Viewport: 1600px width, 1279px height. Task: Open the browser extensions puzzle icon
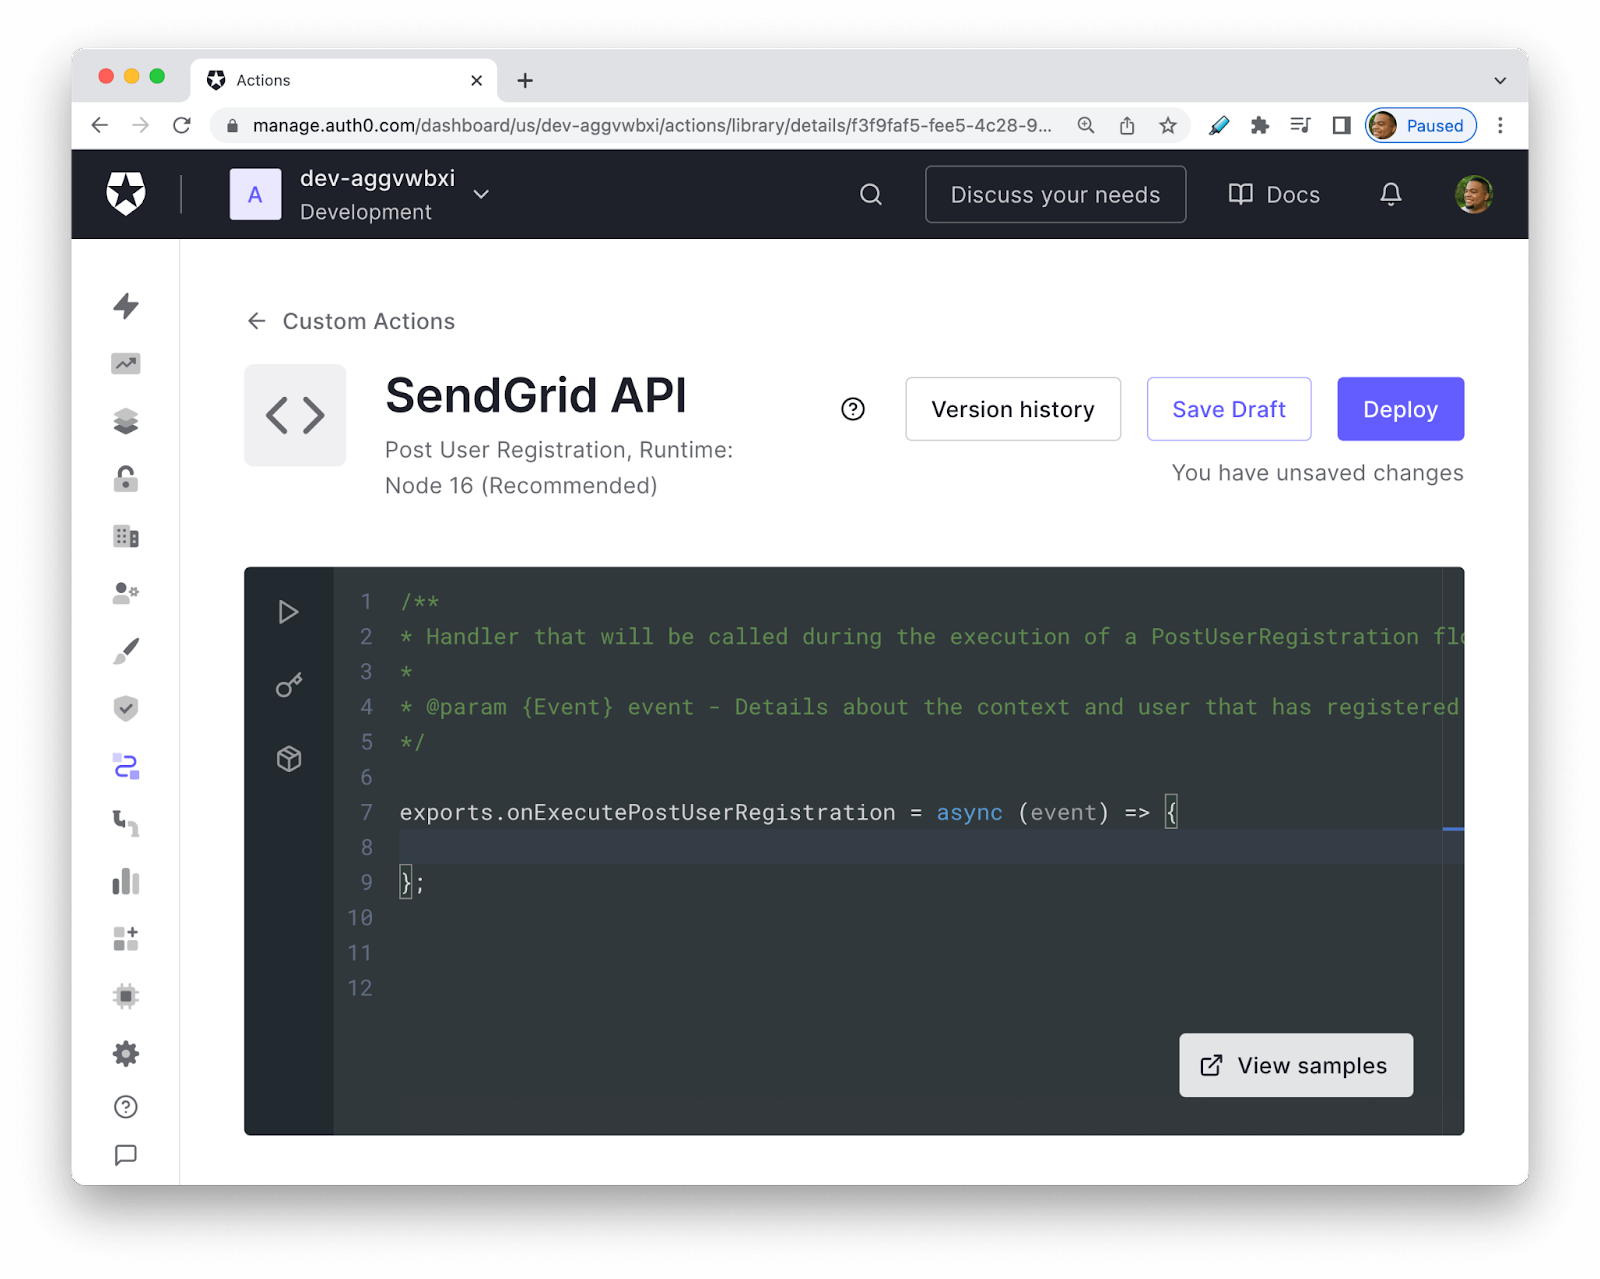tap(1260, 125)
